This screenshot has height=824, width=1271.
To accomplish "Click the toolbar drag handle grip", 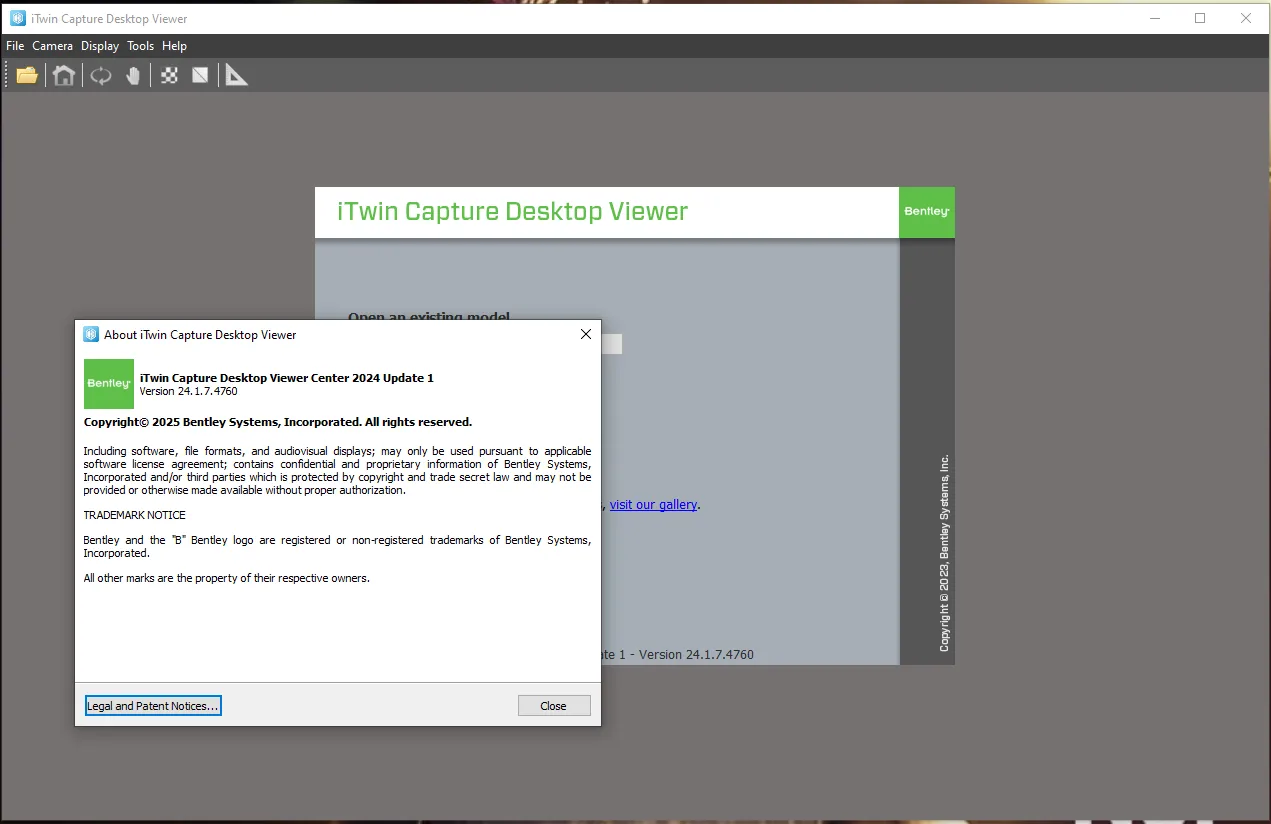I will 7,75.
